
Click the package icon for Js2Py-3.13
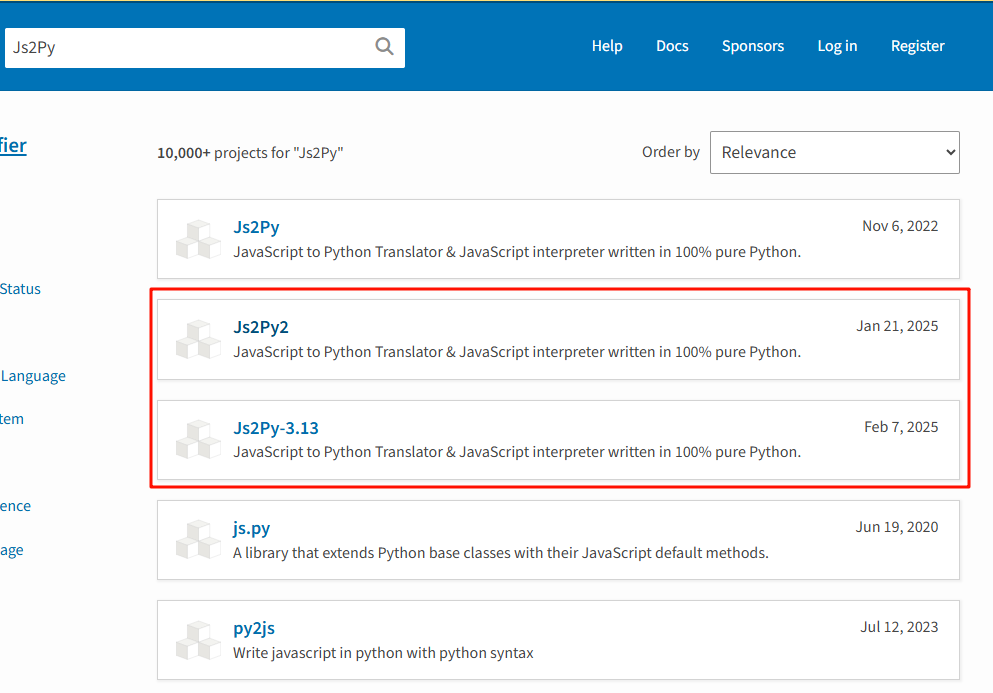click(x=198, y=439)
